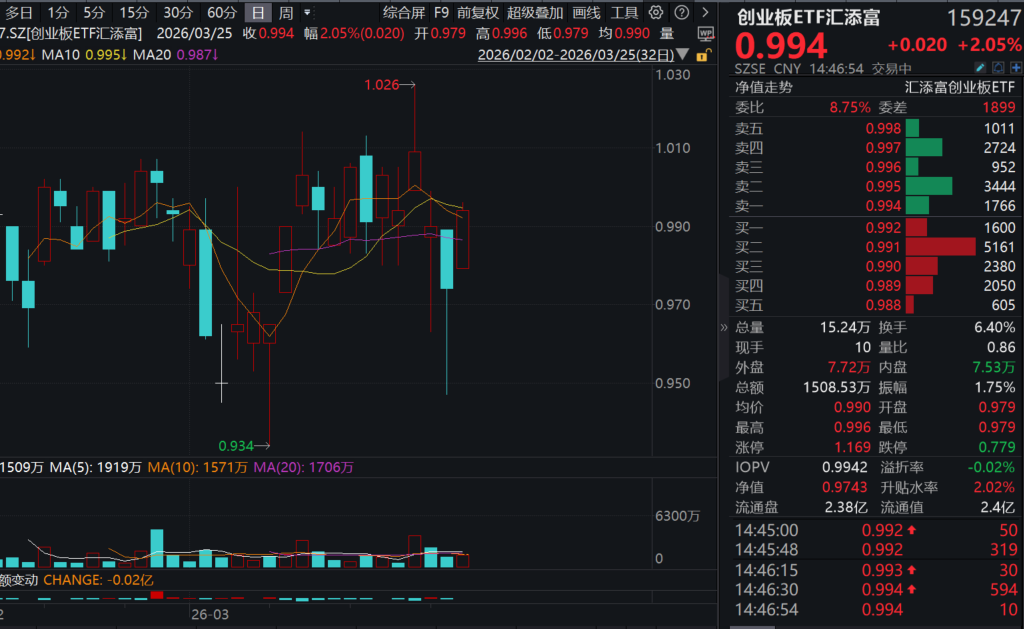Open 净值走势 net value trend link
The height and width of the screenshot is (629, 1024).
(764, 87)
